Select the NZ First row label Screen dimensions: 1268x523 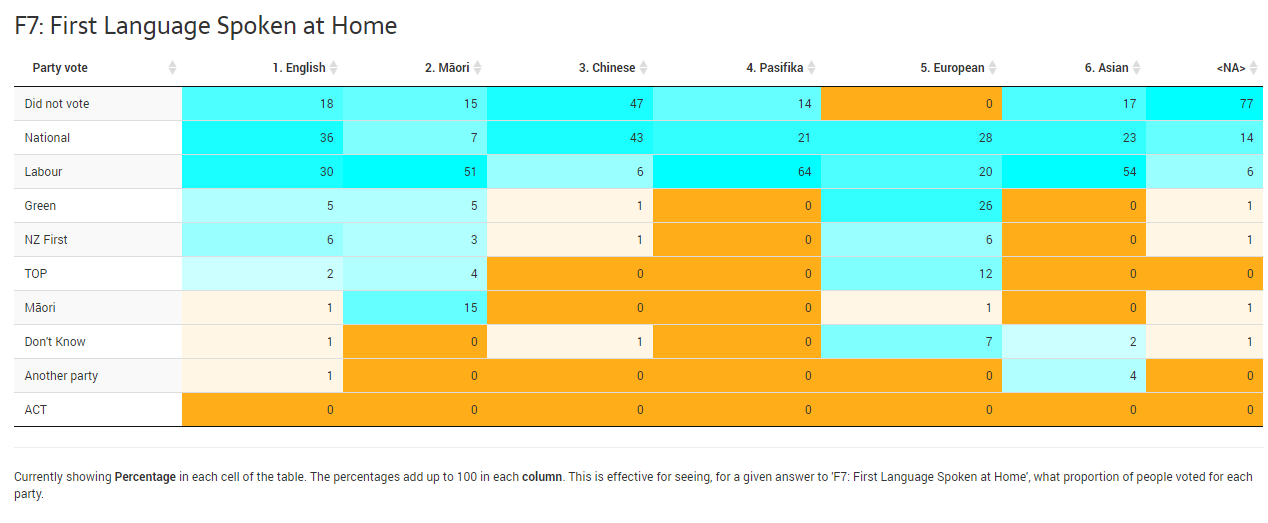pyautogui.click(x=46, y=240)
